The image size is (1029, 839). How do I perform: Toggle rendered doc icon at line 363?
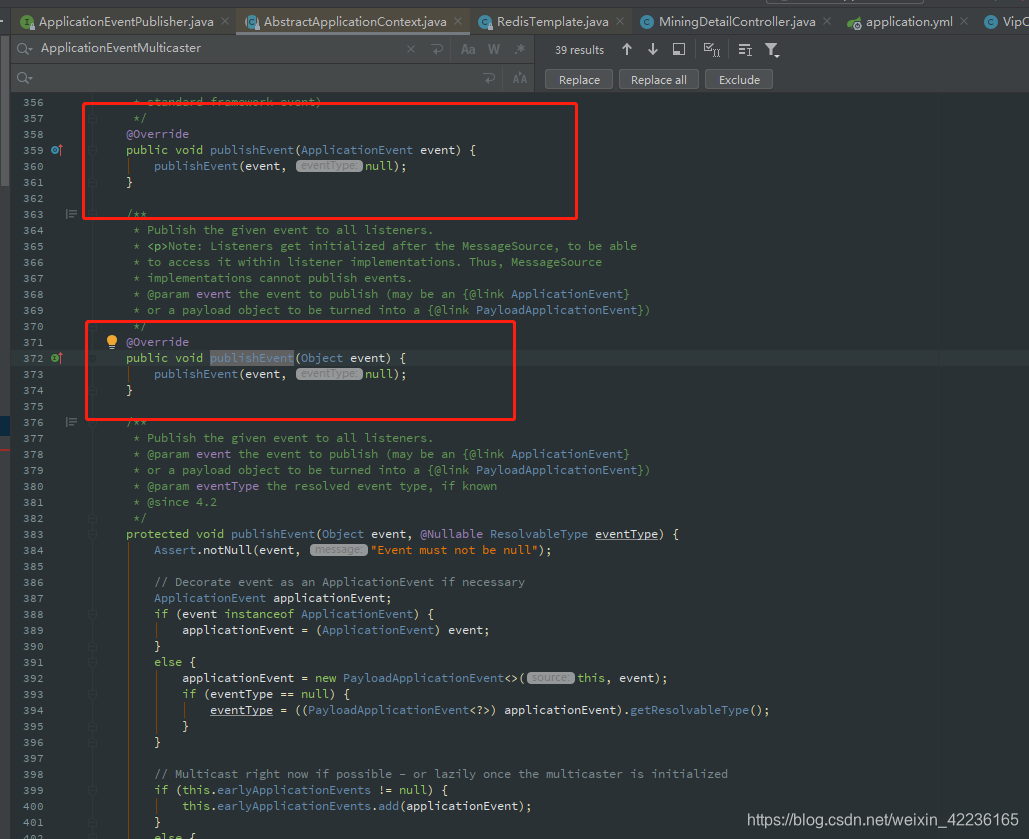pos(72,214)
